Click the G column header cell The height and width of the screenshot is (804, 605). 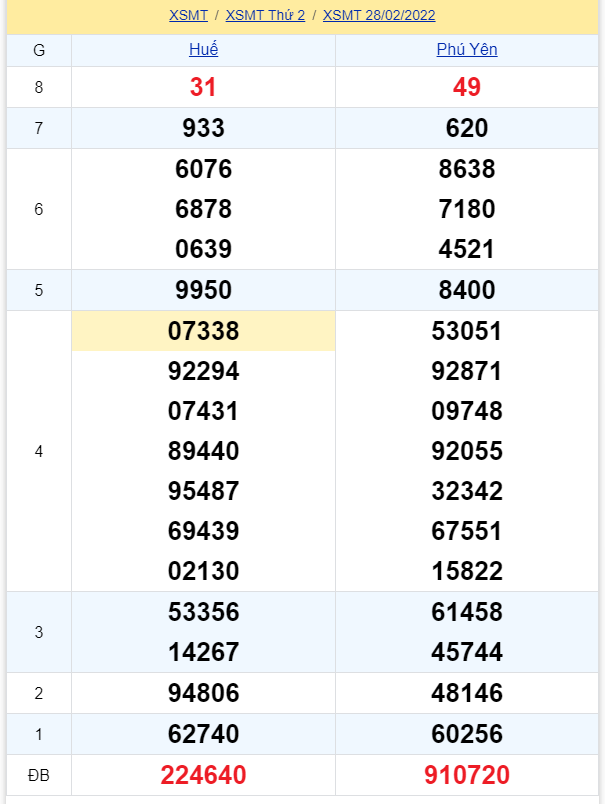tap(39, 50)
